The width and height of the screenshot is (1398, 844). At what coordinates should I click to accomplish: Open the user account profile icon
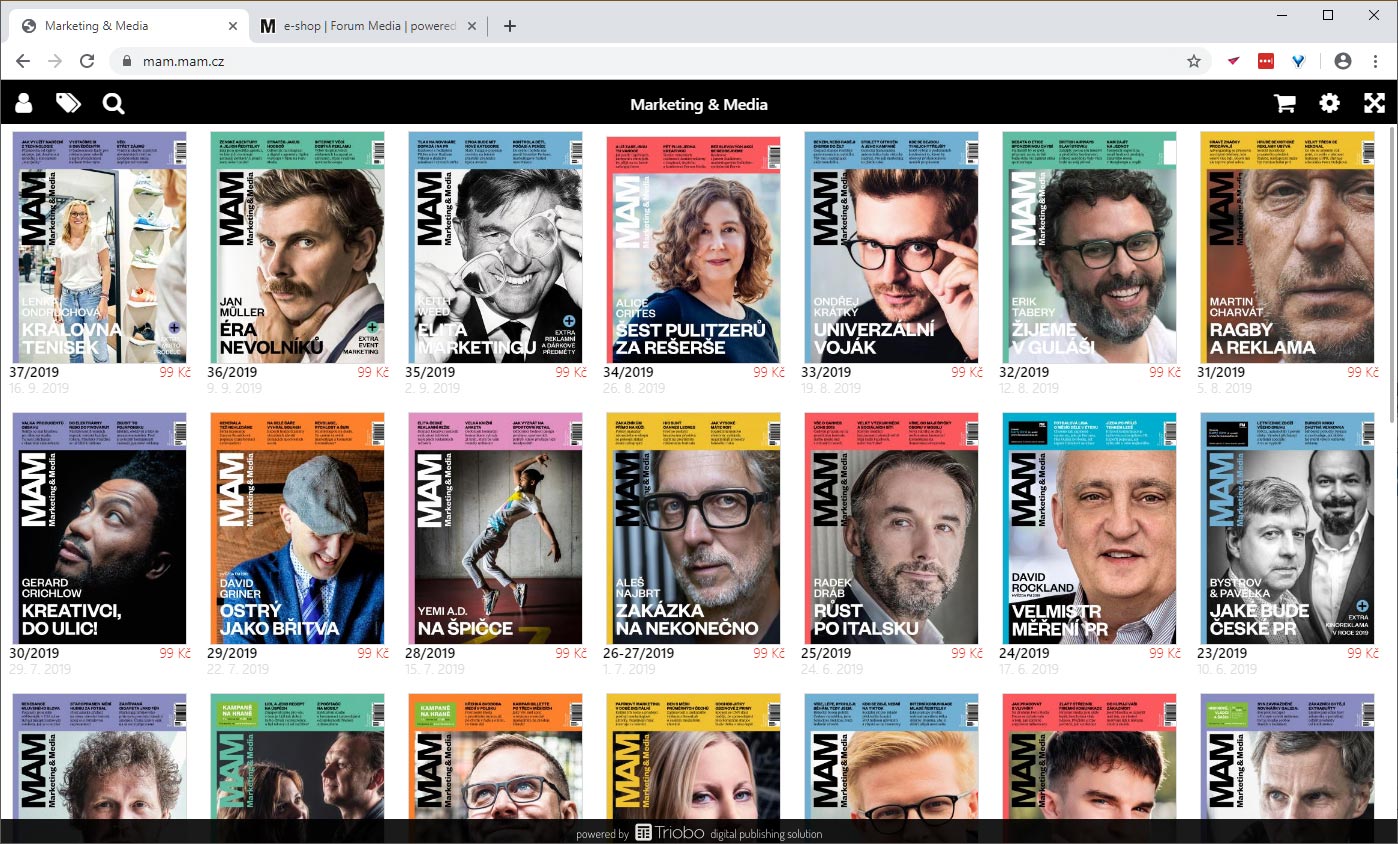24,103
